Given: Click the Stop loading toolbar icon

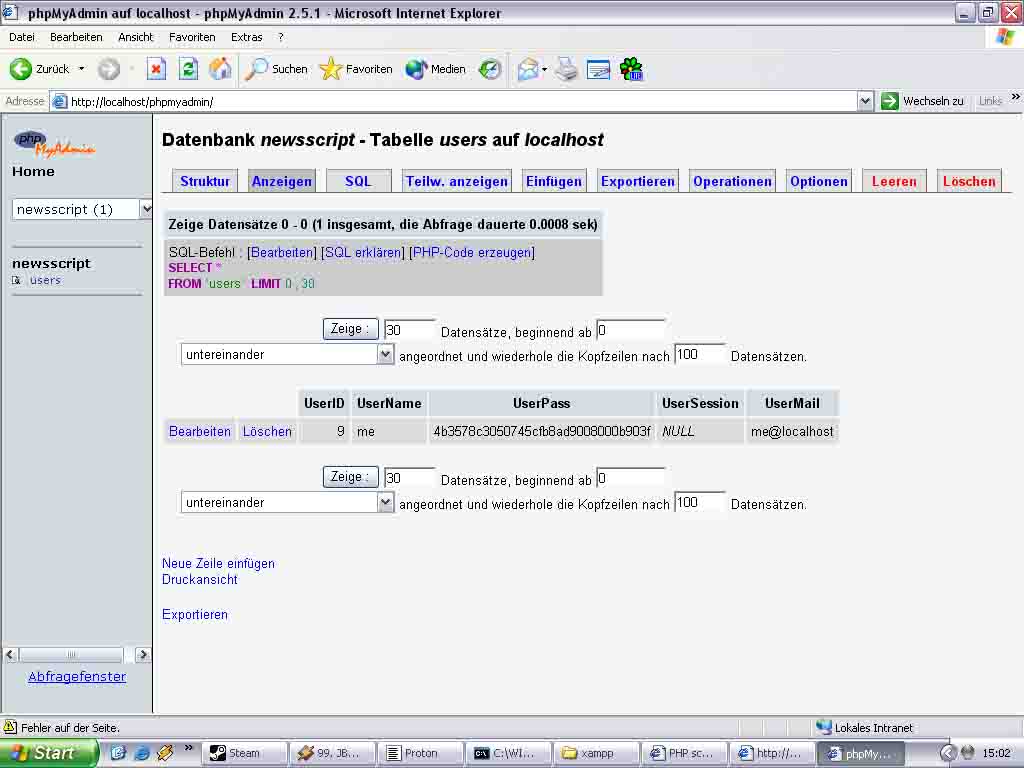Looking at the screenshot, I should (x=156, y=69).
